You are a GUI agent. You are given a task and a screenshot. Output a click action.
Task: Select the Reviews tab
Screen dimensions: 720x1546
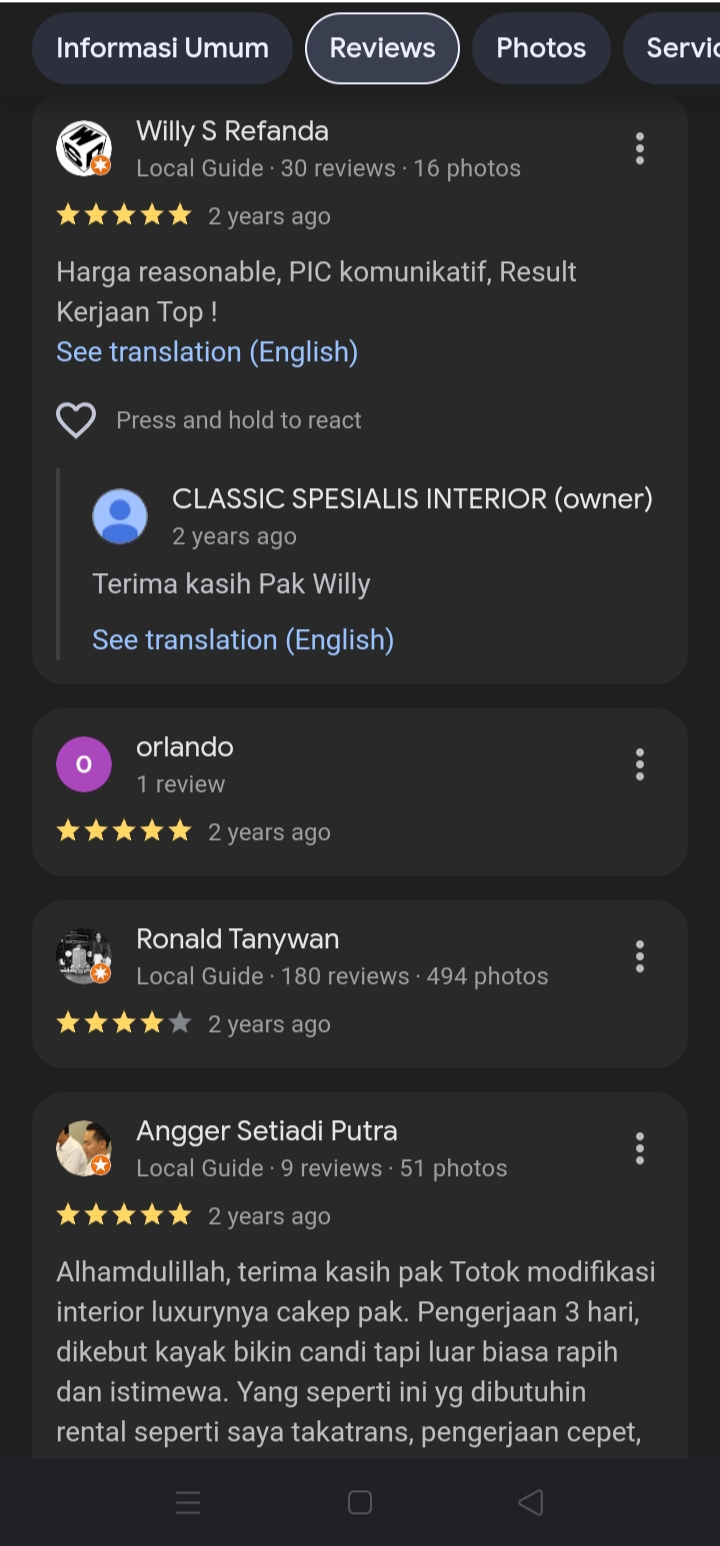click(x=382, y=48)
